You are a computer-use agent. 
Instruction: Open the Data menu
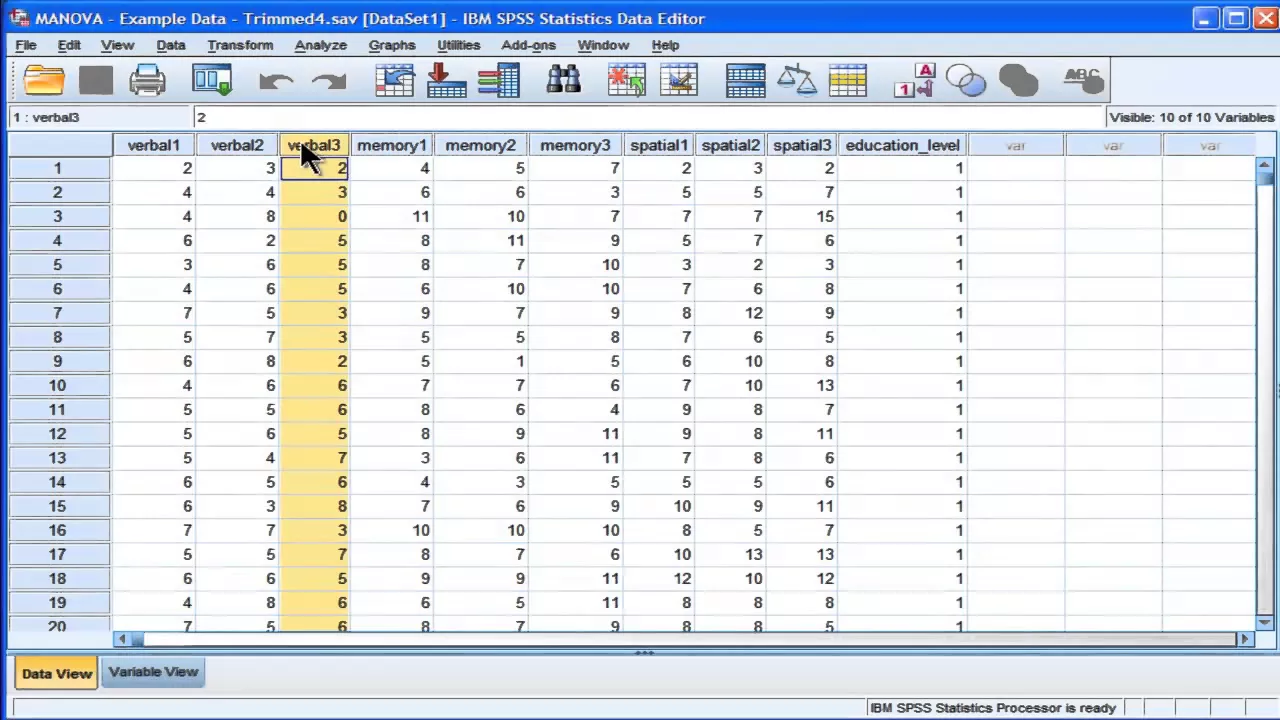pyautogui.click(x=171, y=45)
